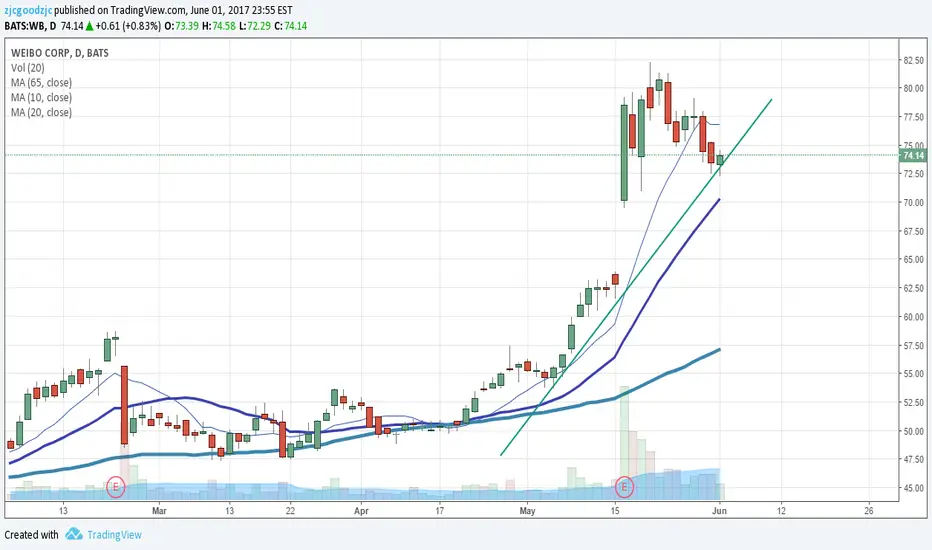Screen dimensions: 932x550
Task: Click the May date axis label
Action: click(x=527, y=510)
